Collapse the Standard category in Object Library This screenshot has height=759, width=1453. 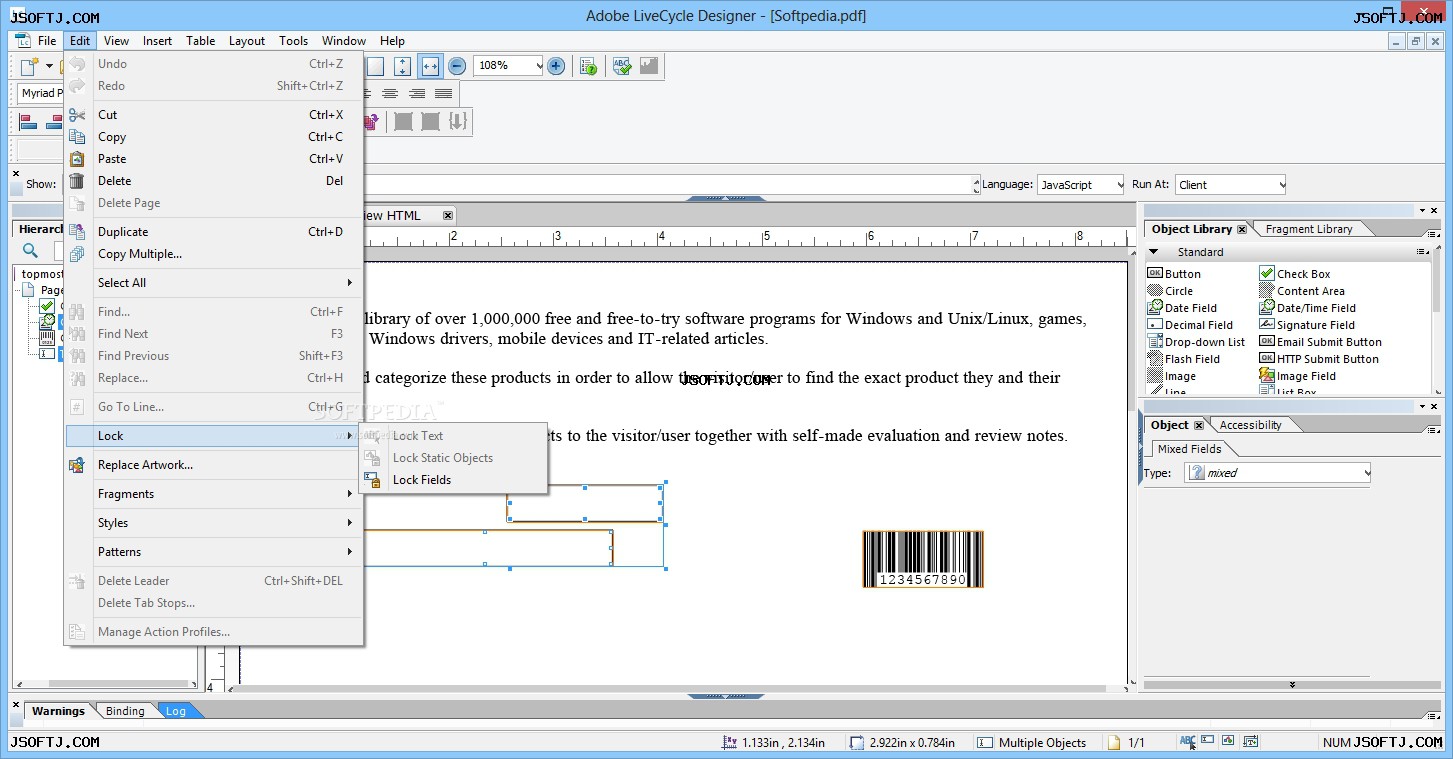coord(1154,252)
